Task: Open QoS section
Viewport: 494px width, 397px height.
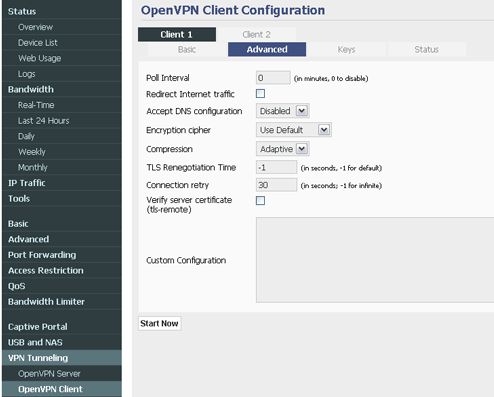Action: [62, 286]
